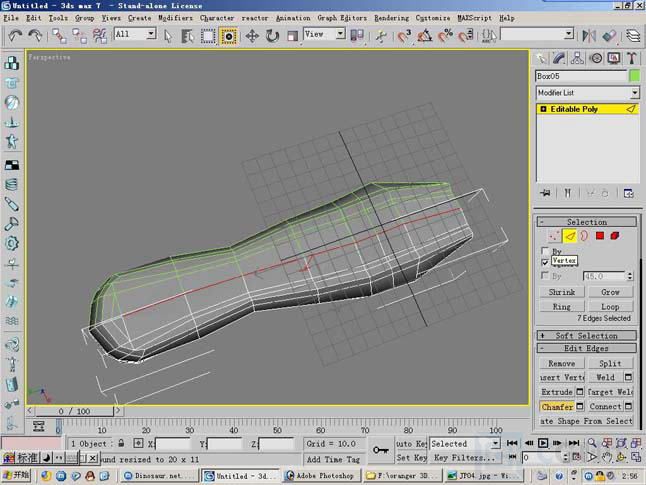Click the time slider 0 / 100 handle
646x485 pixels.
[x=74, y=411]
